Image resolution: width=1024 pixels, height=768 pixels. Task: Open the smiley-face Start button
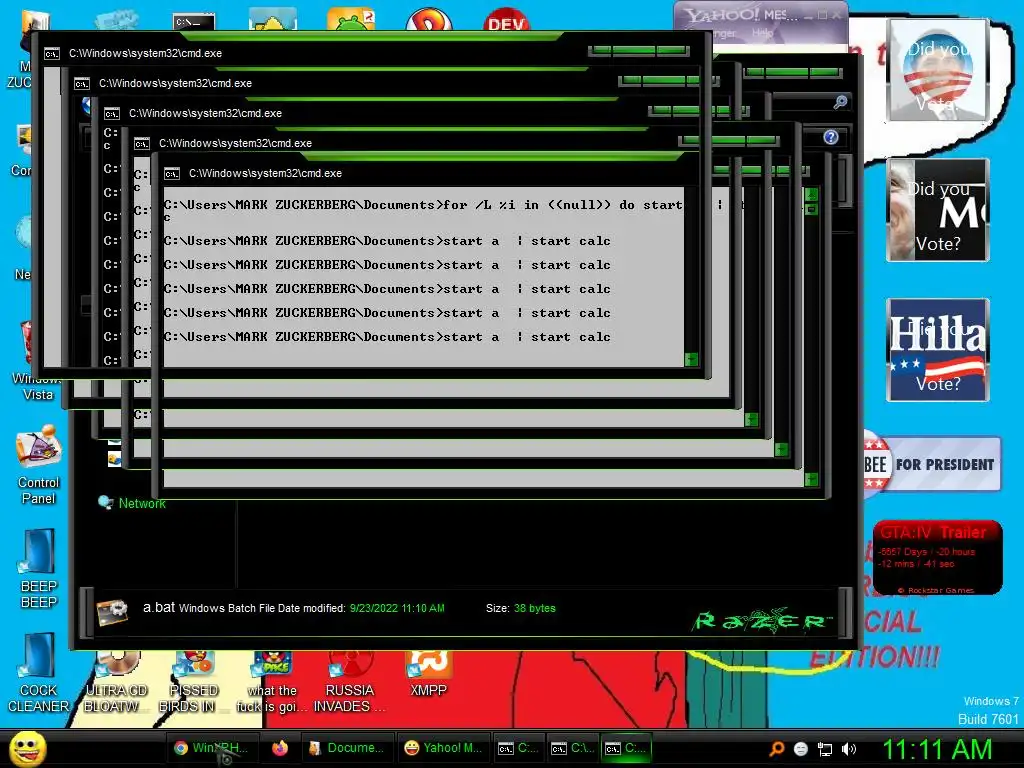pos(28,748)
